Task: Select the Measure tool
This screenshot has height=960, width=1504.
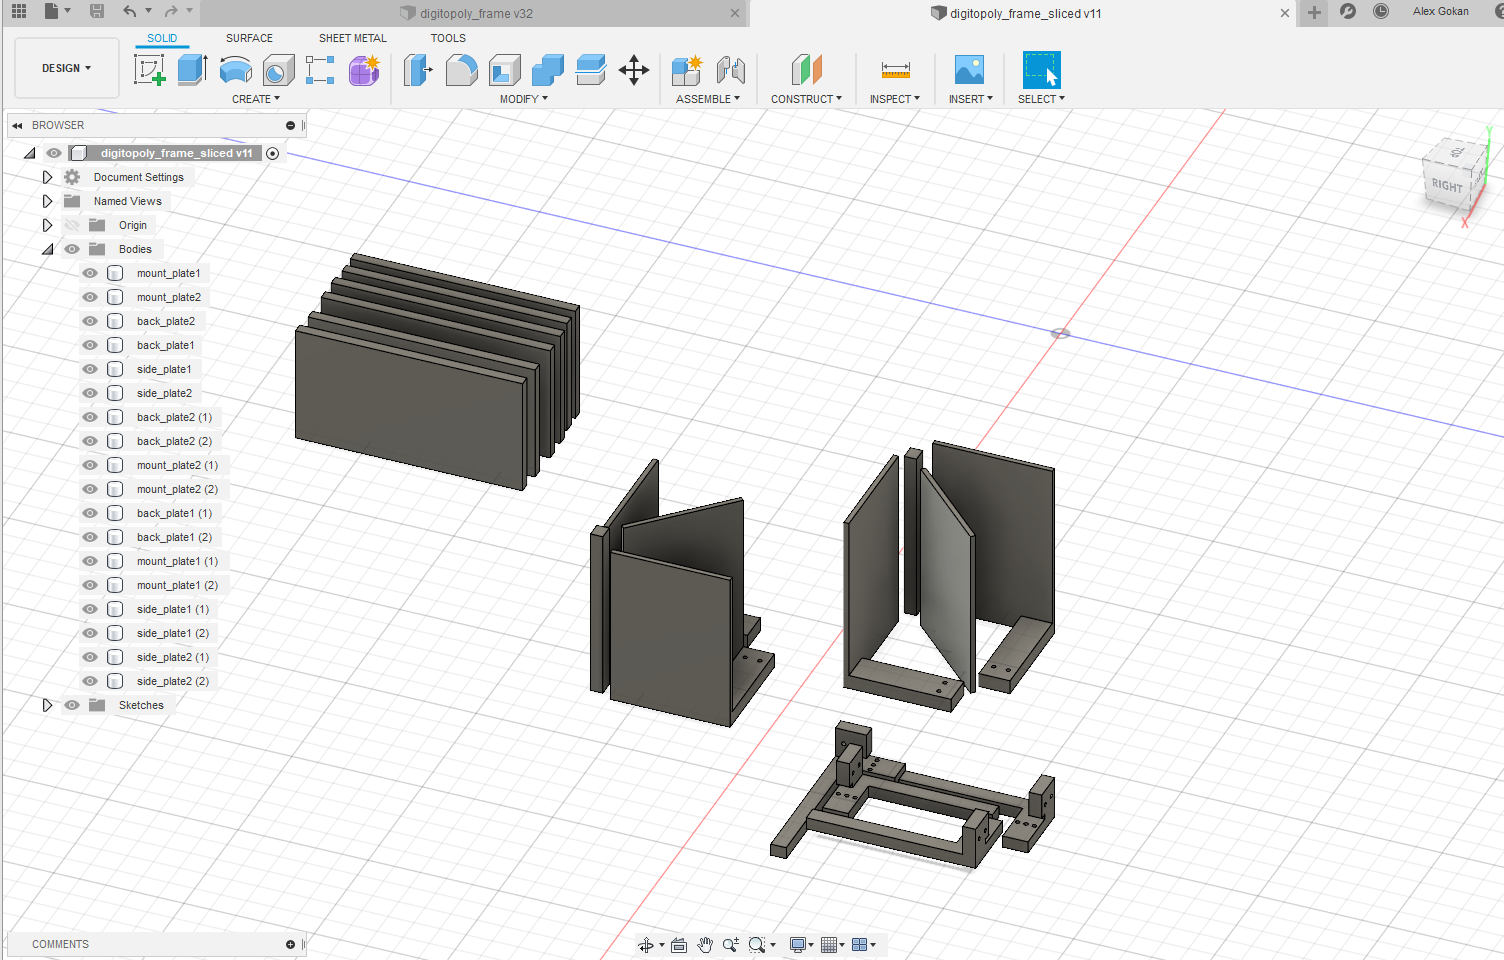Action: [895, 70]
